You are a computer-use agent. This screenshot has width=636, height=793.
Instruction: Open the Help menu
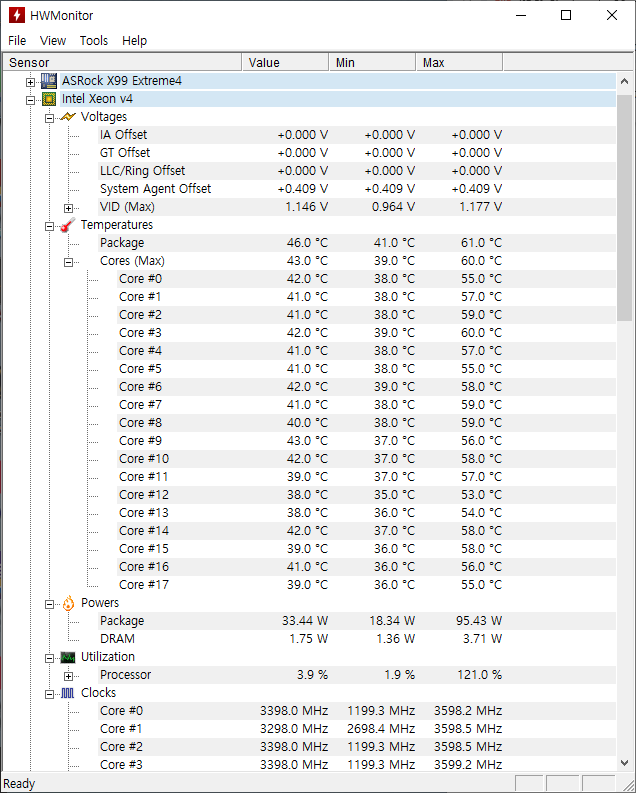click(134, 40)
